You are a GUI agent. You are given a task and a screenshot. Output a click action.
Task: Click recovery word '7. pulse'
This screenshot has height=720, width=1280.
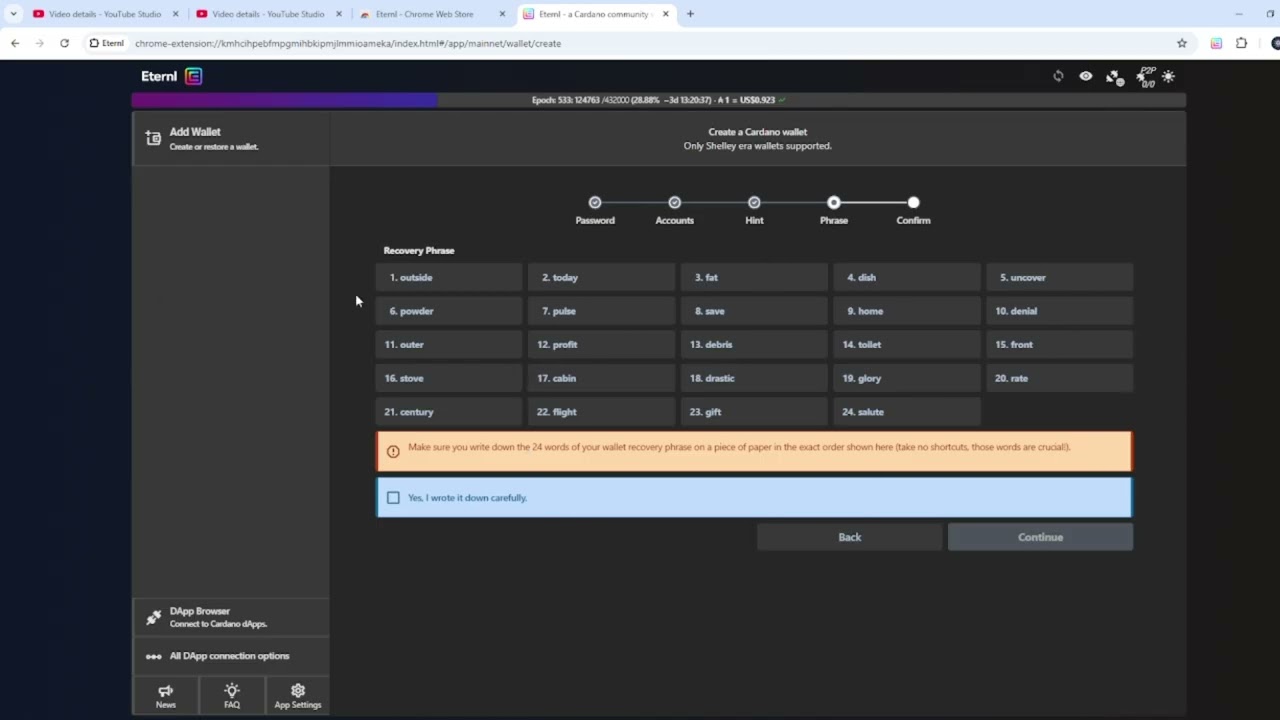(602, 311)
